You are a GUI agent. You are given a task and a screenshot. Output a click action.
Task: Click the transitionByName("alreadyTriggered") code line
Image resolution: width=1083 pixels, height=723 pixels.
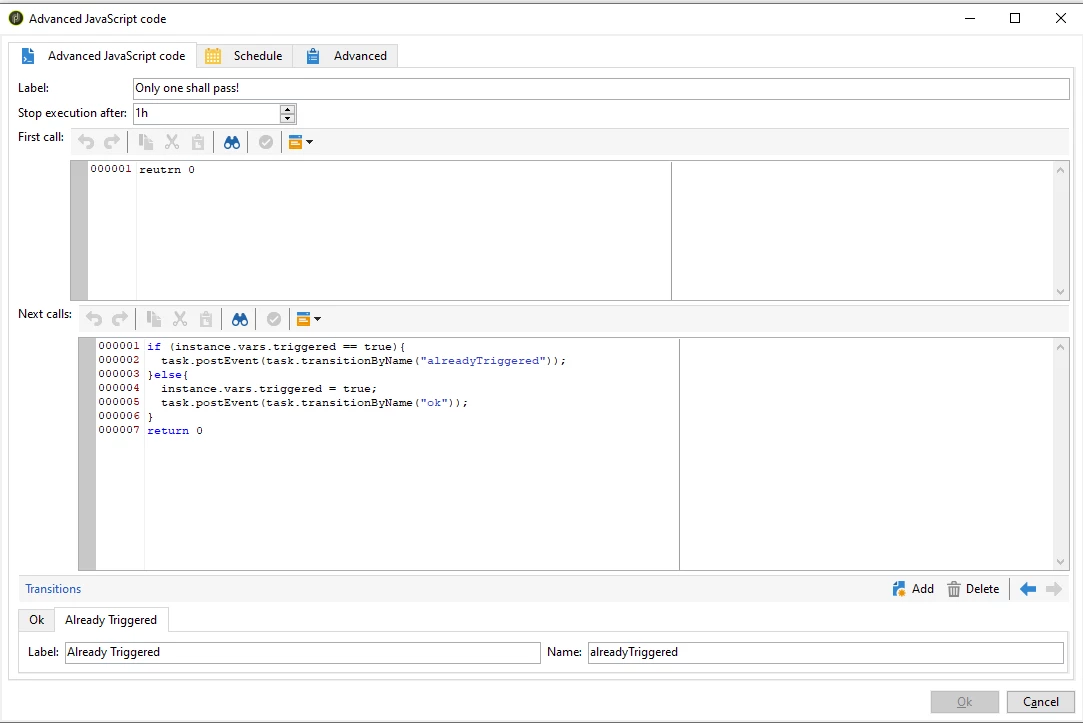click(x=363, y=360)
